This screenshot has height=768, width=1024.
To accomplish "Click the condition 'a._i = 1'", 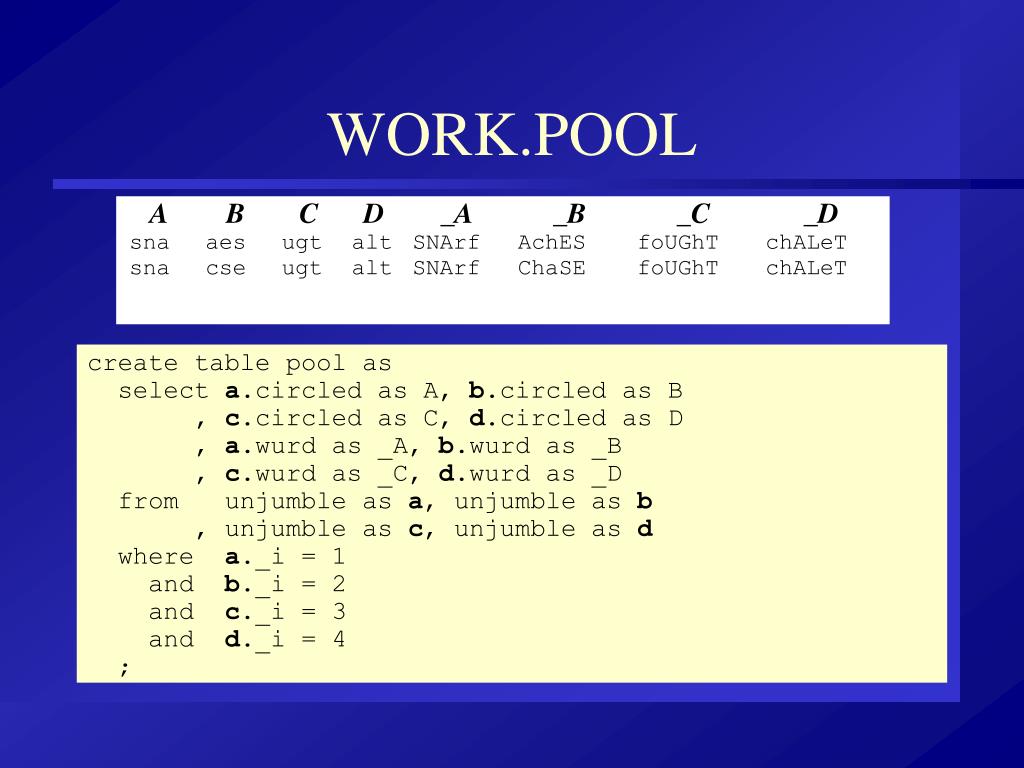I will pos(285,558).
